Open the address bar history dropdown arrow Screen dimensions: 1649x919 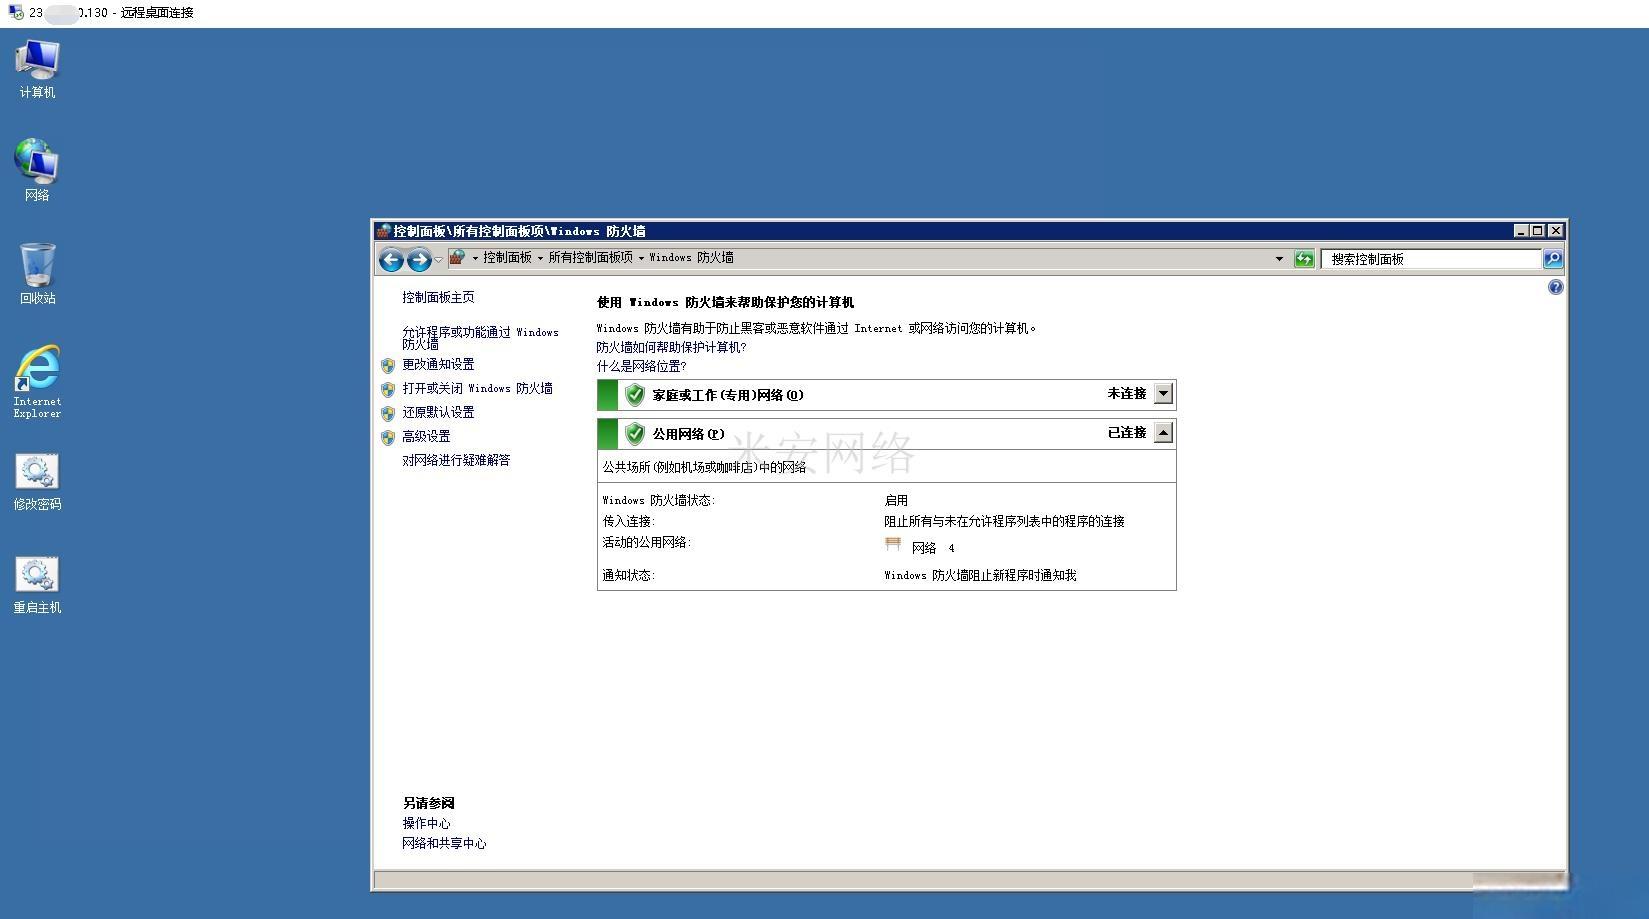coord(1279,259)
